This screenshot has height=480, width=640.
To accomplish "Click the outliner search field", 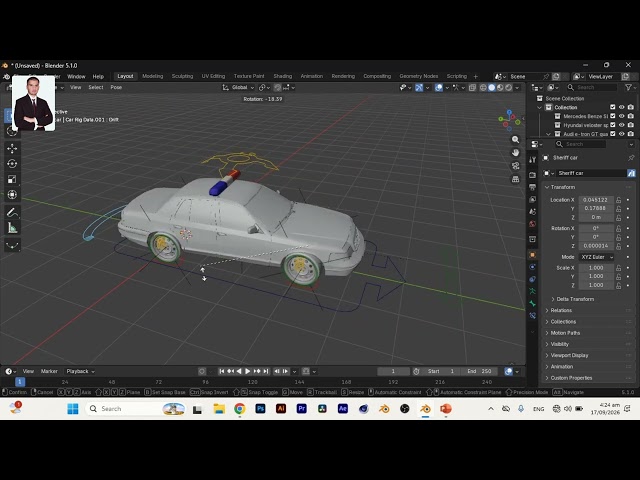I will pos(592,87).
